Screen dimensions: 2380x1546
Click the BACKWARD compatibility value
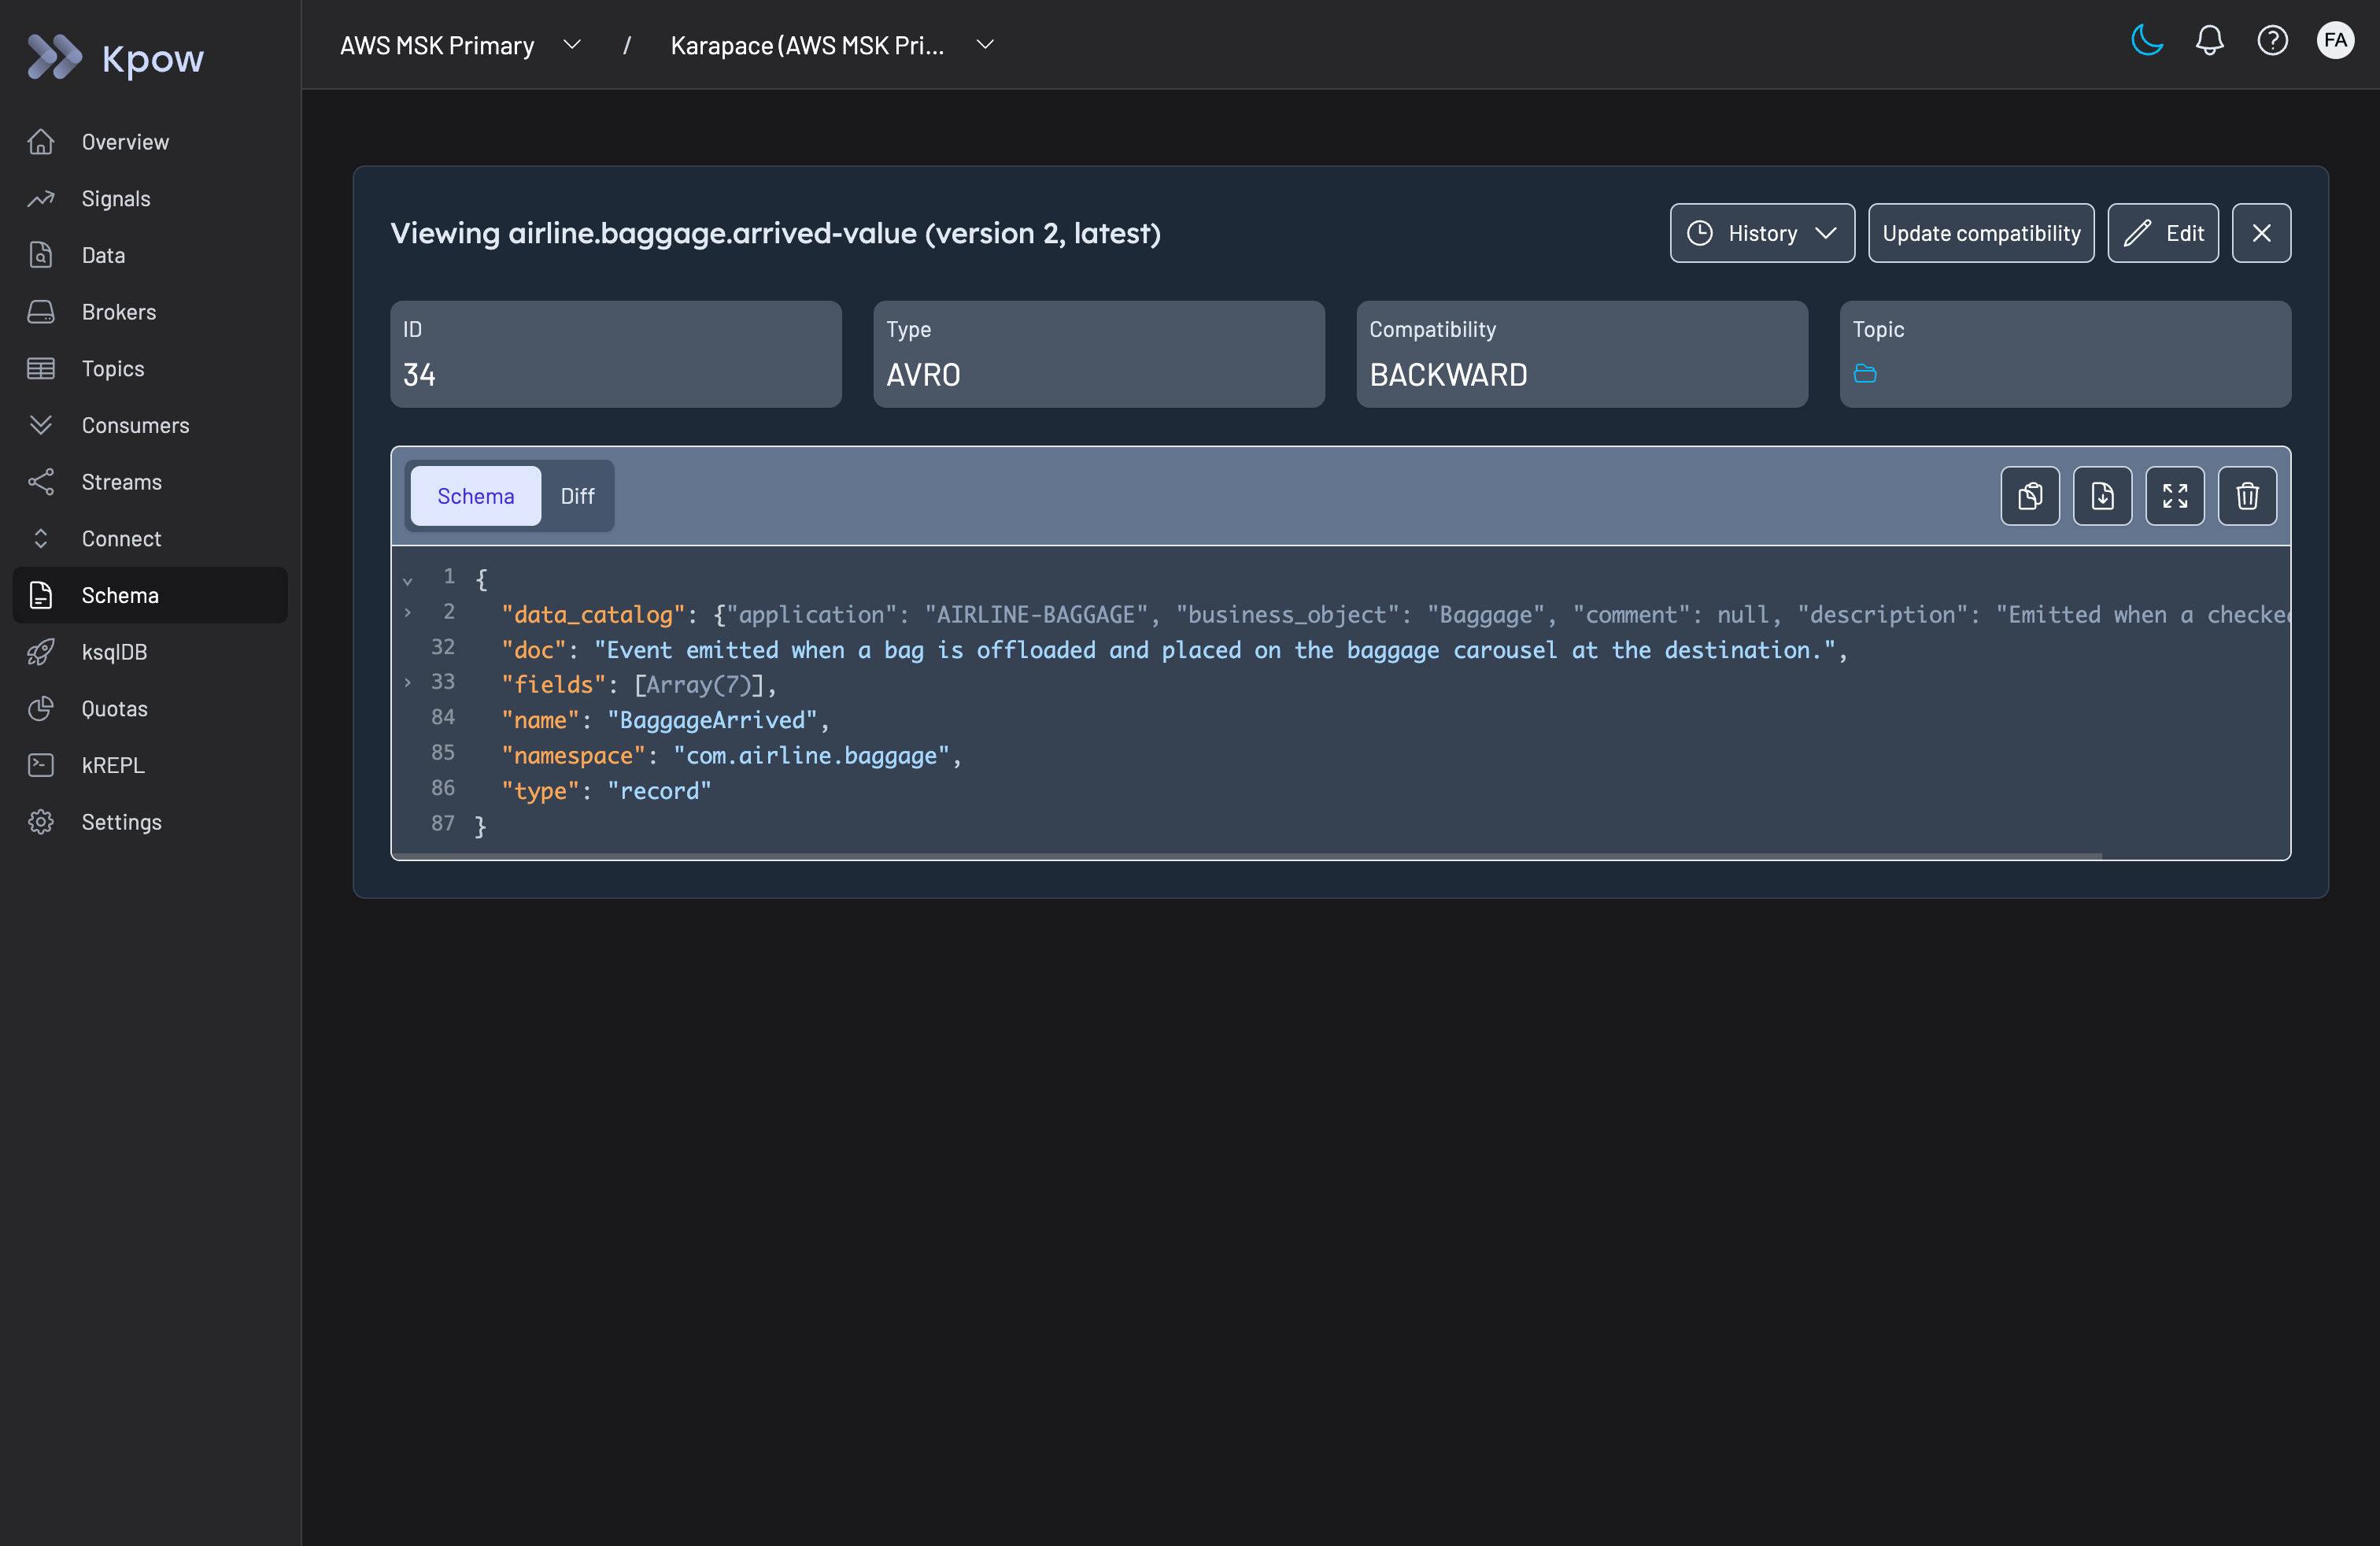pos(1448,376)
